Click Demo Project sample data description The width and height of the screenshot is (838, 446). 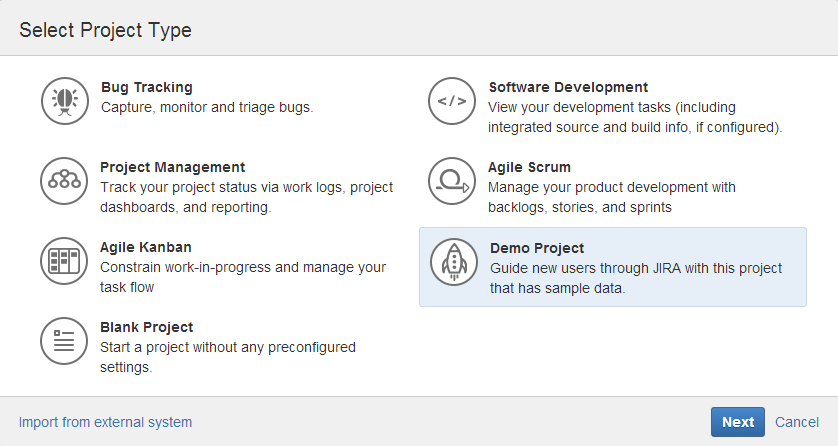(x=636, y=278)
